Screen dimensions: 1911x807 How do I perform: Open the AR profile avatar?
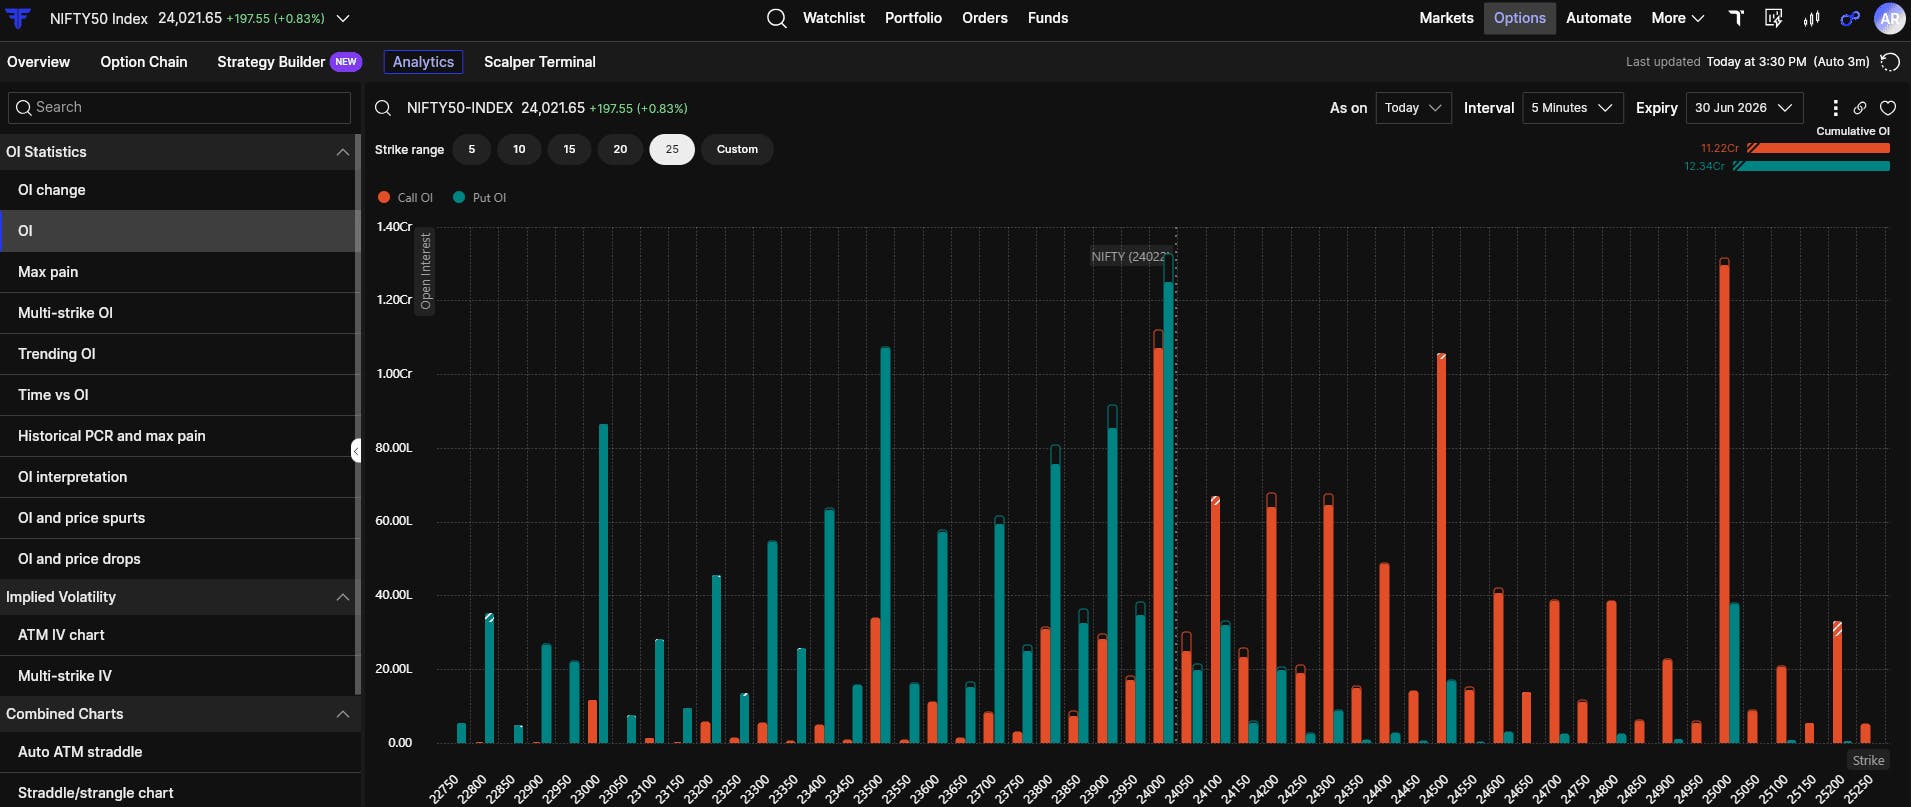(1890, 18)
